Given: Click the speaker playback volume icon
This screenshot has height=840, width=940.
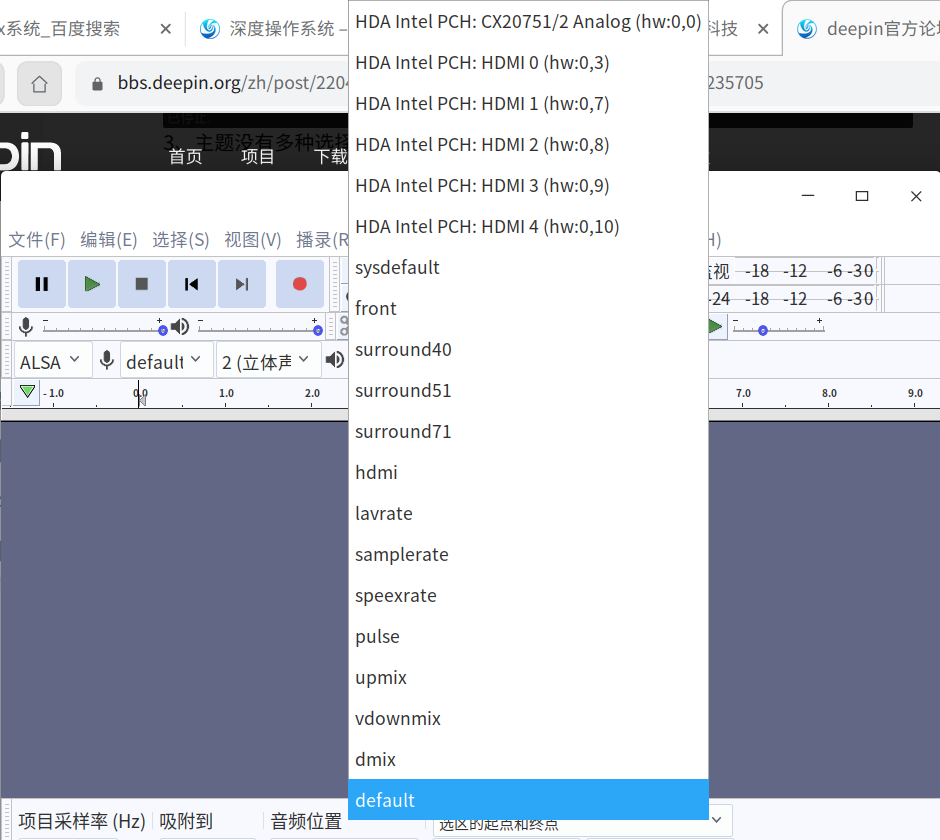Looking at the screenshot, I should pyautogui.click(x=180, y=327).
